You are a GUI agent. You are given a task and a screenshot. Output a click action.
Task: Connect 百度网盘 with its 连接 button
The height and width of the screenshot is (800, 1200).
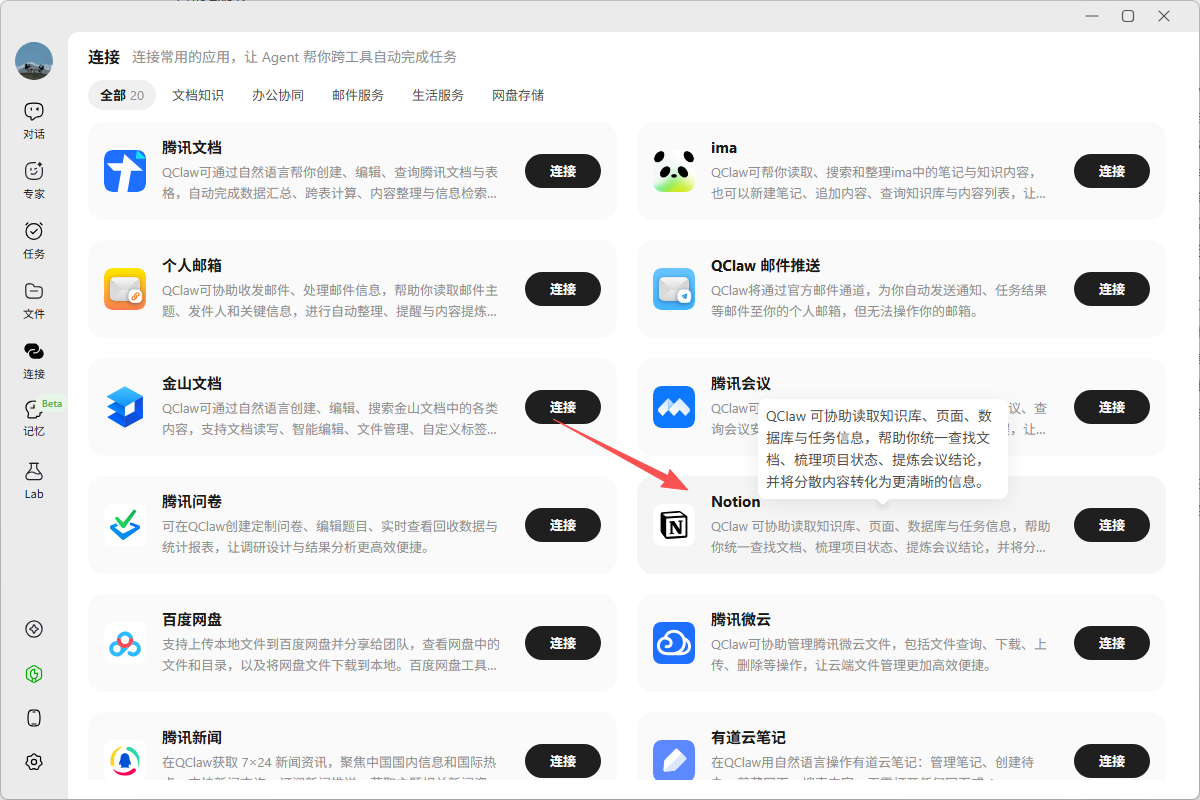click(563, 643)
